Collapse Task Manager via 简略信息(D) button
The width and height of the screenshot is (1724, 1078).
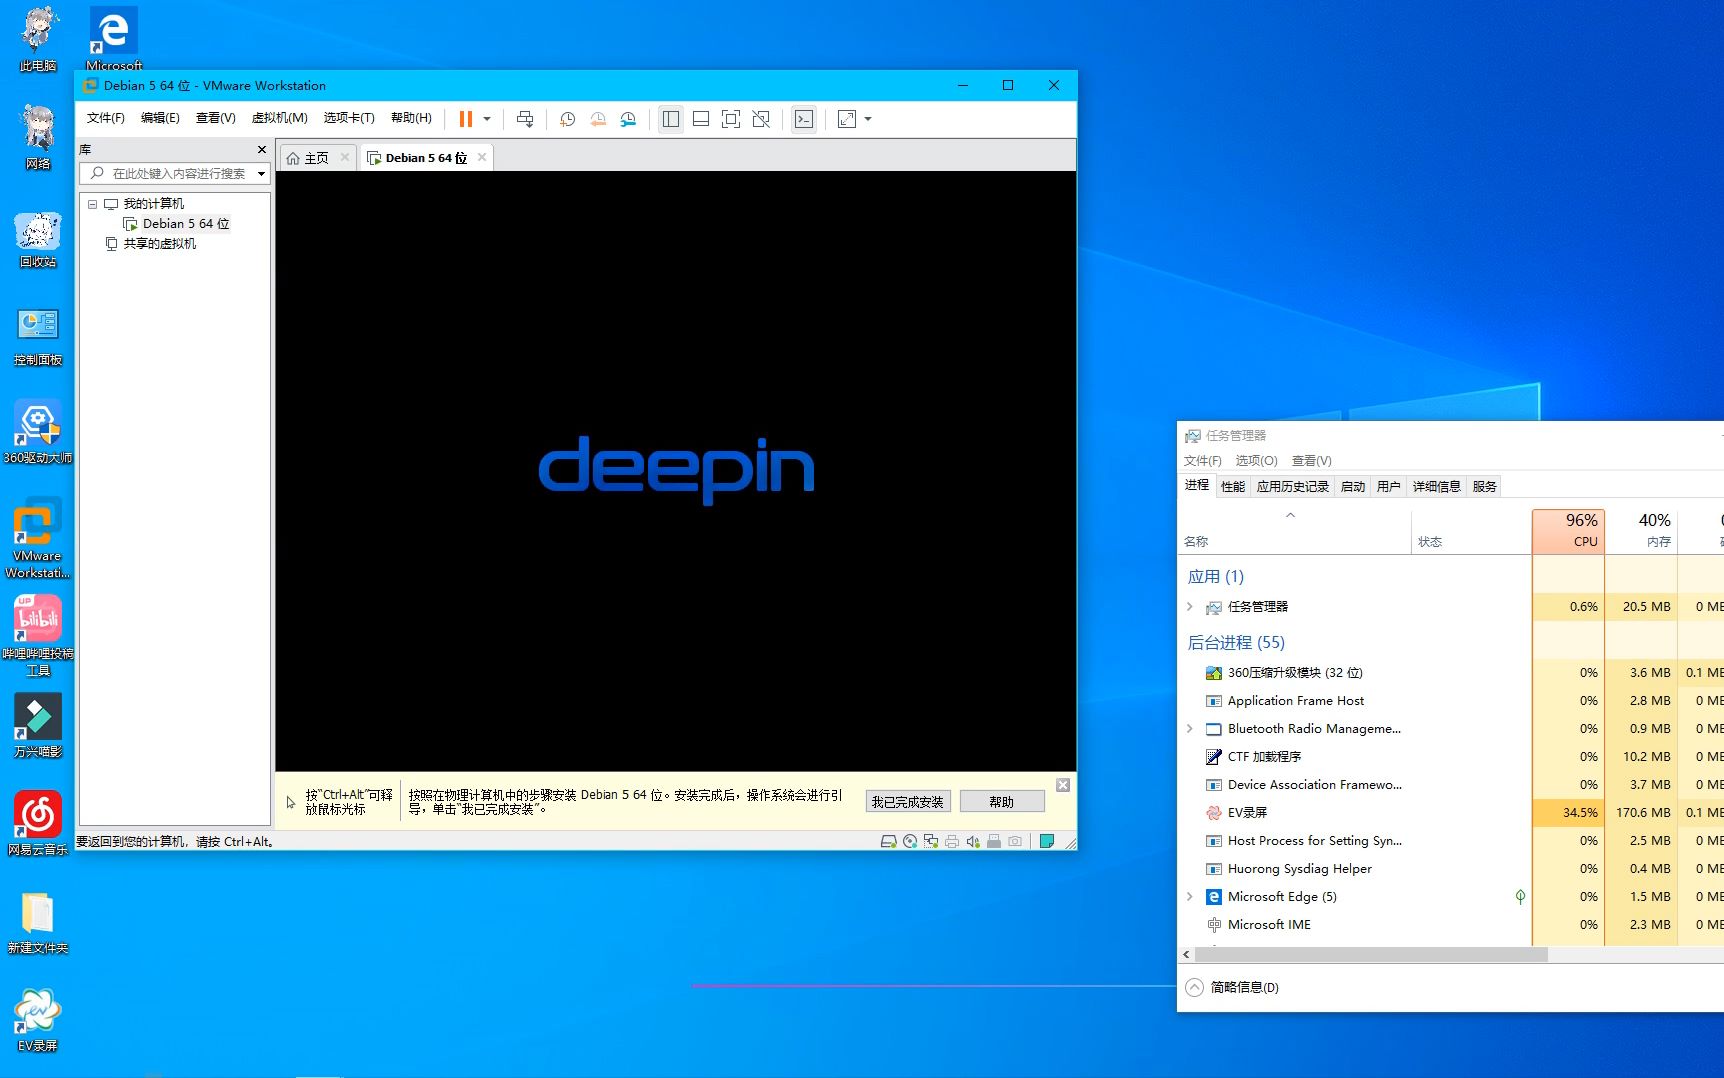click(1232, 987)
